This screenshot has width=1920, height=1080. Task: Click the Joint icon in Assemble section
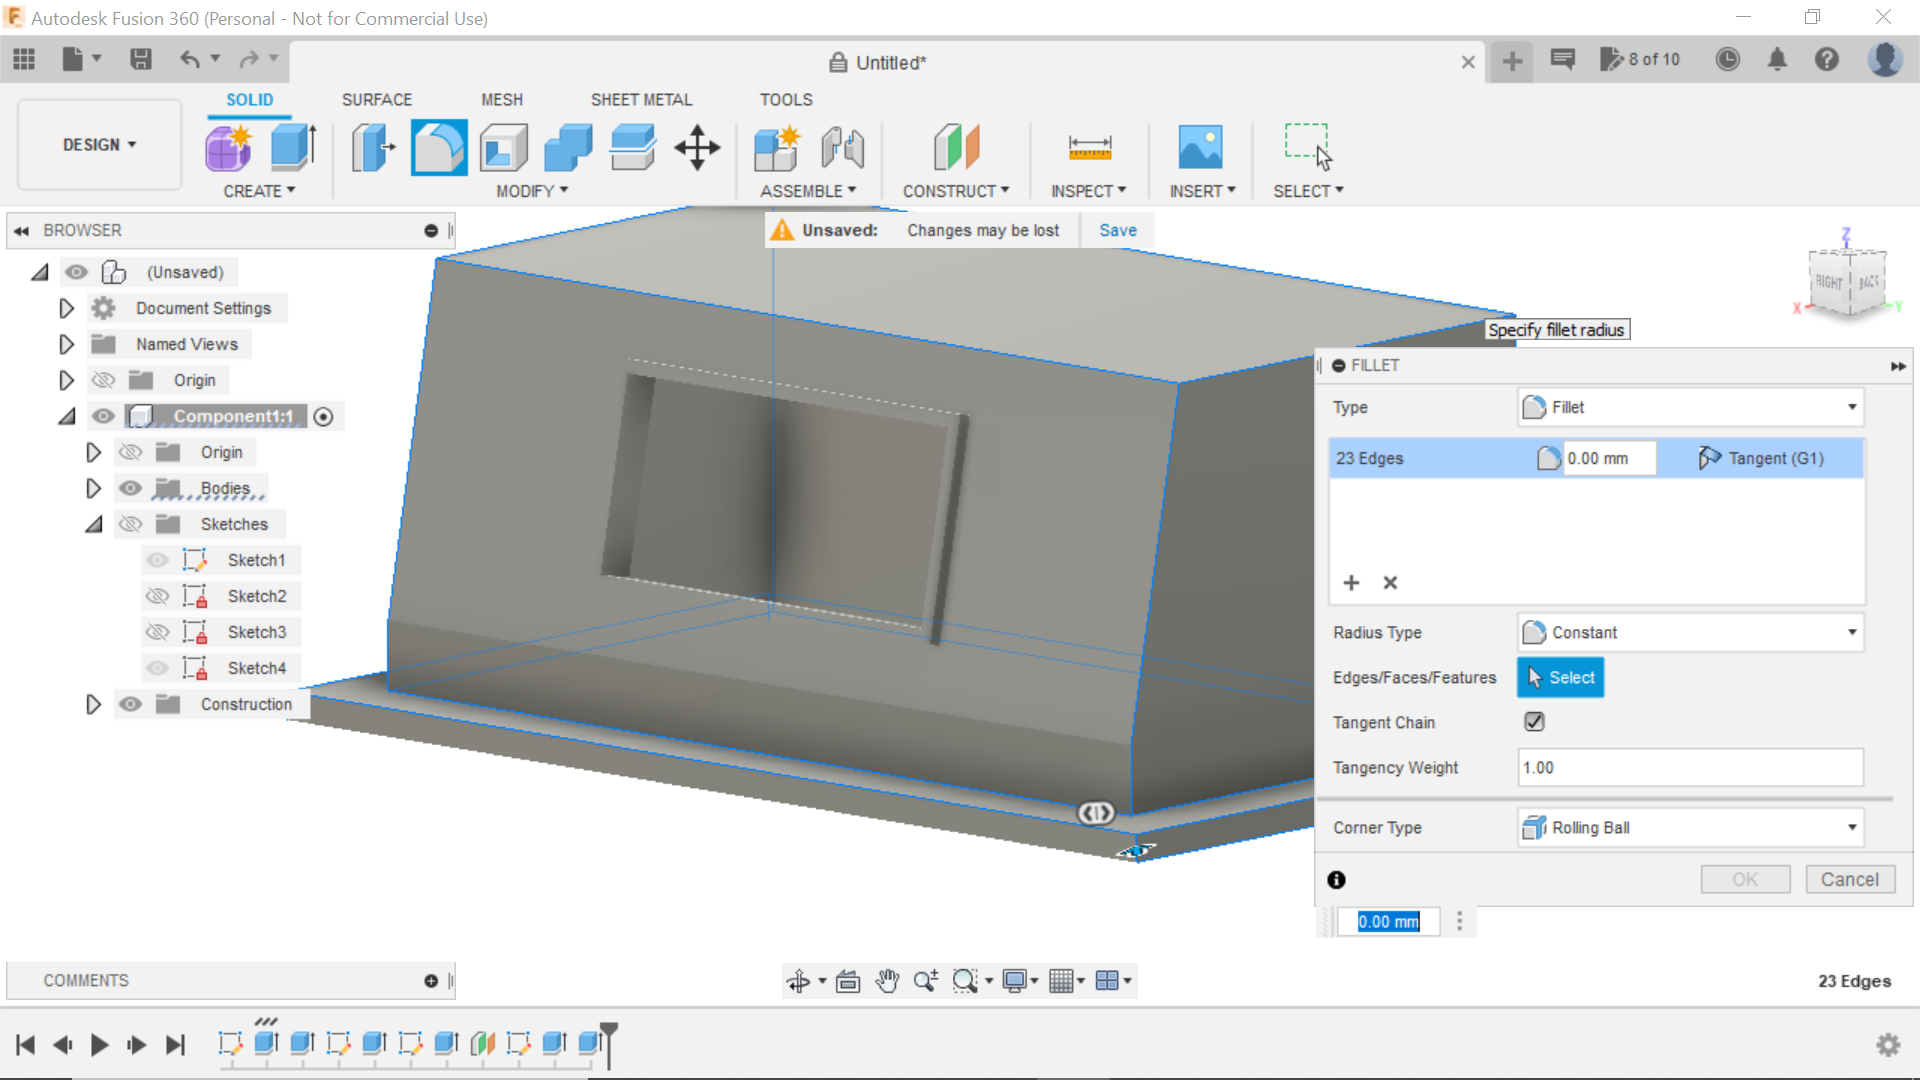click(842, 147)
